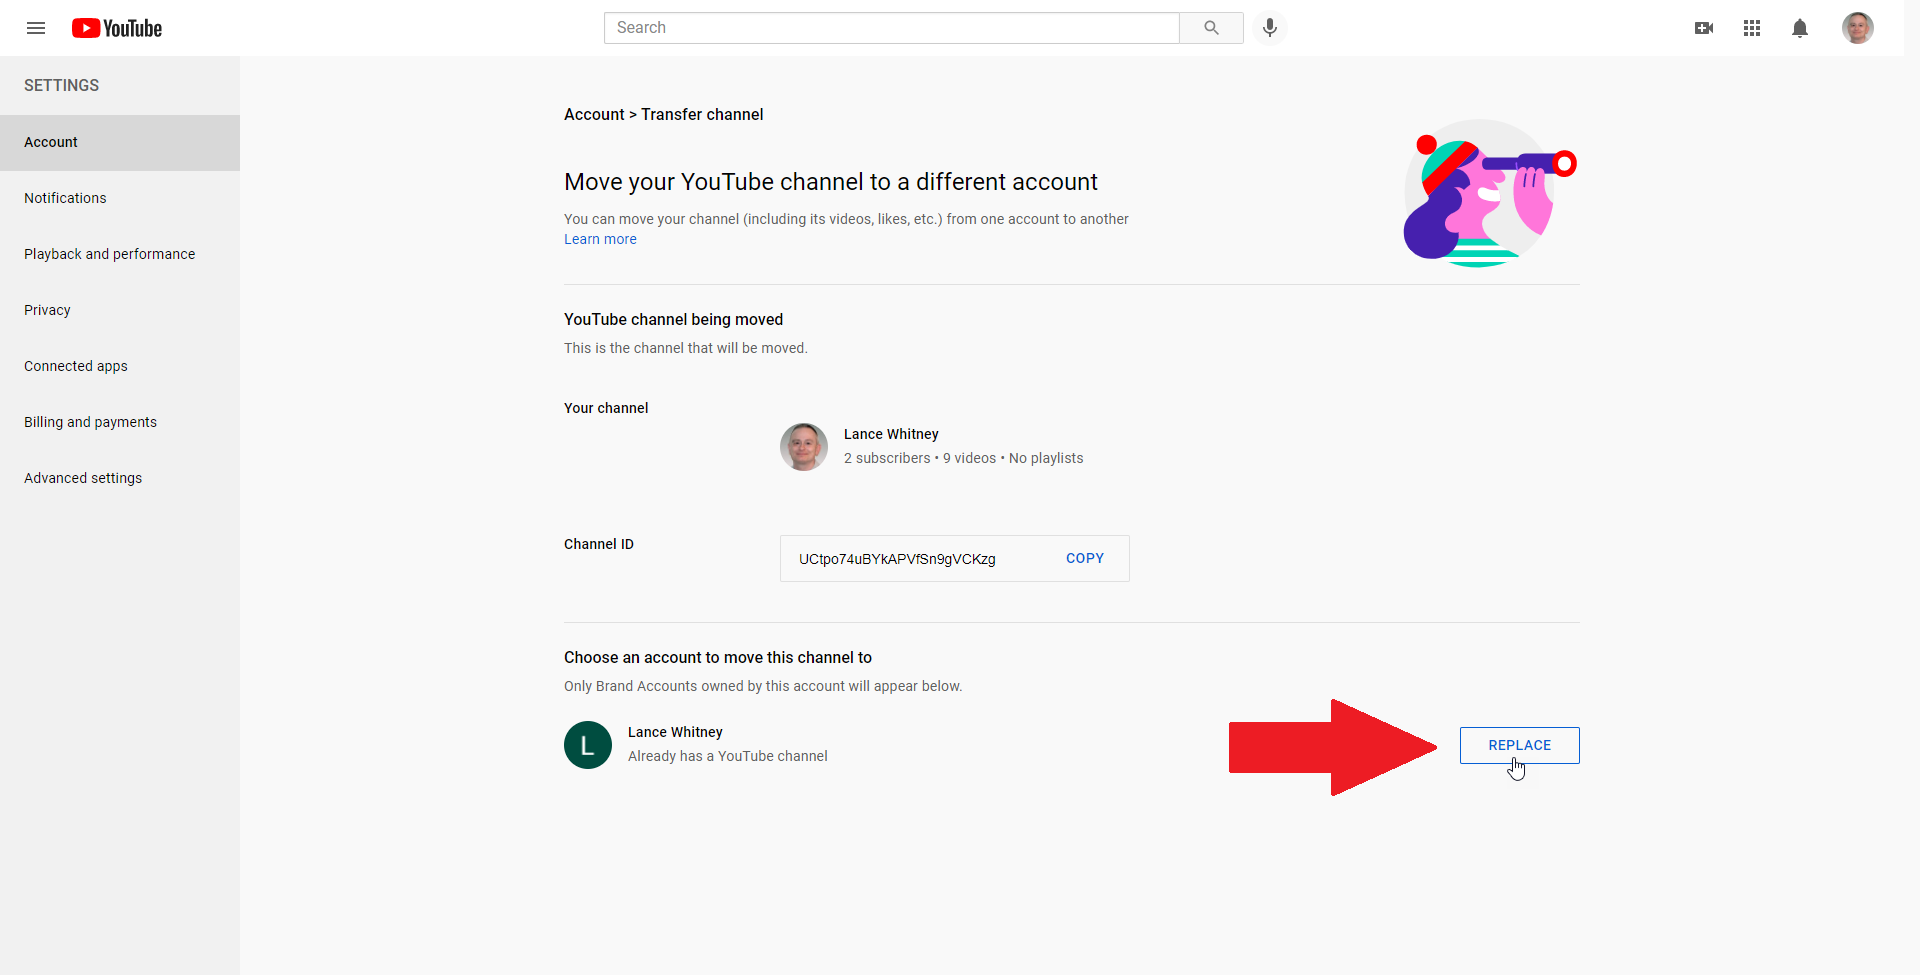
Task: Click the search magnifier button
Action: coord(1211,28)
